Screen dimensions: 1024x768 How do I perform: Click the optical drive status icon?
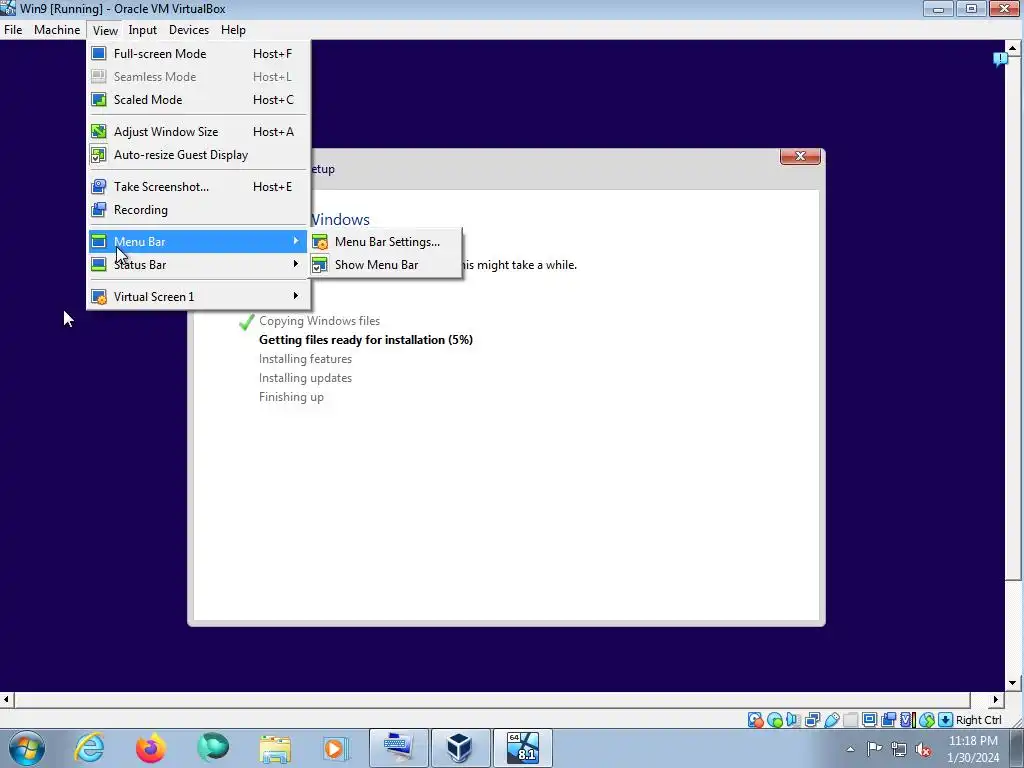[x=775, y=720]
